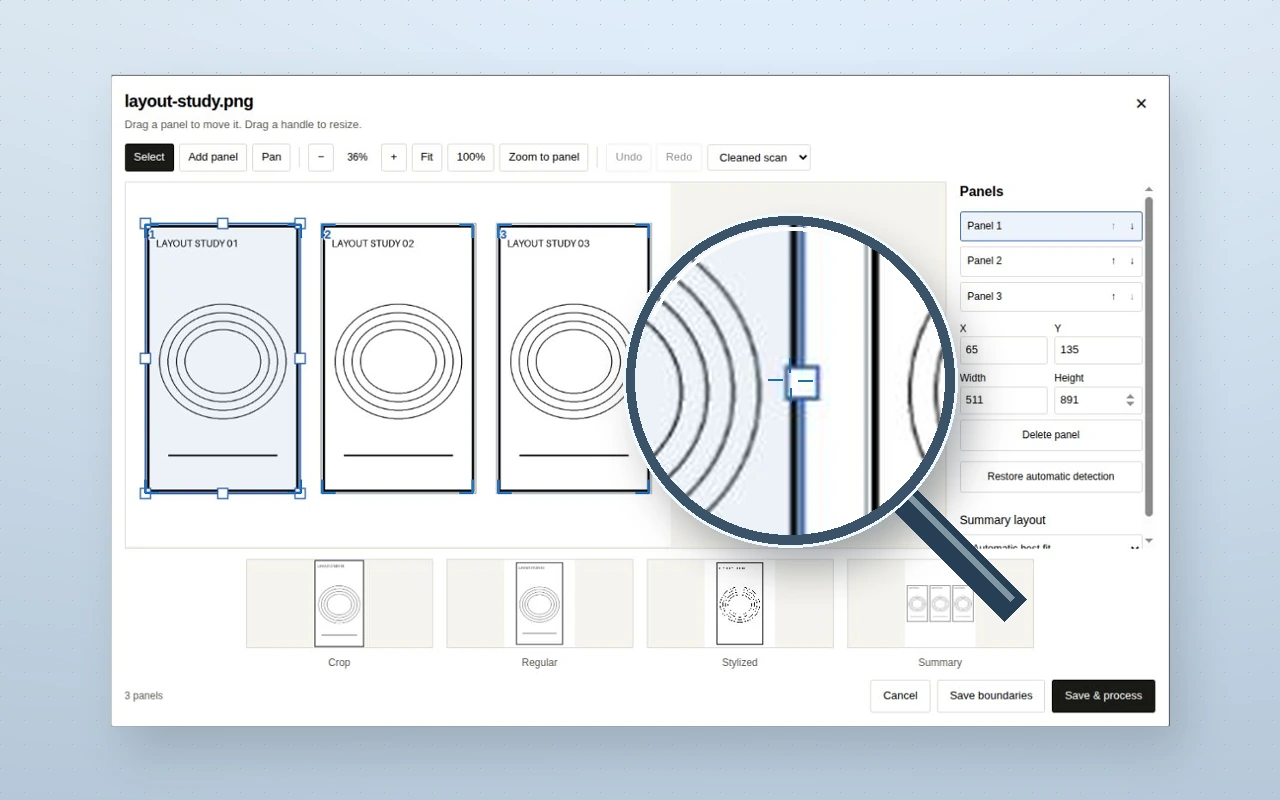
Task: Focus the Y coordinate field
Action: tap(1098, 350)
